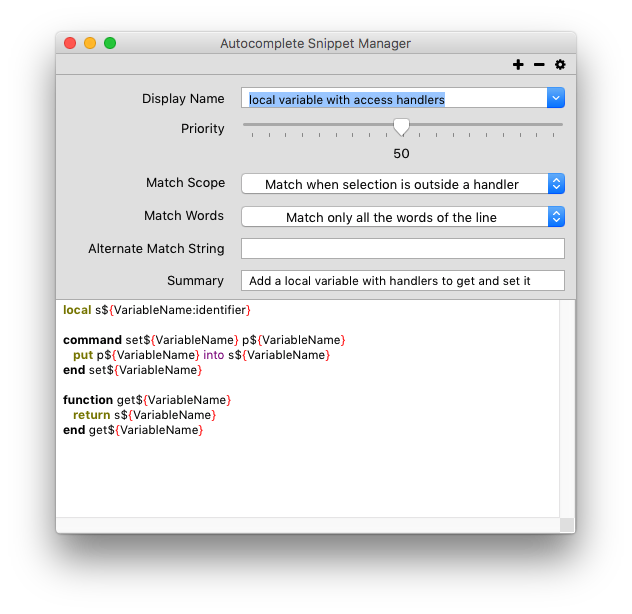Minimize window with the yellow button
Image resolution: width=632 pixels, height=614 pixels.
[x=90, y=43]
